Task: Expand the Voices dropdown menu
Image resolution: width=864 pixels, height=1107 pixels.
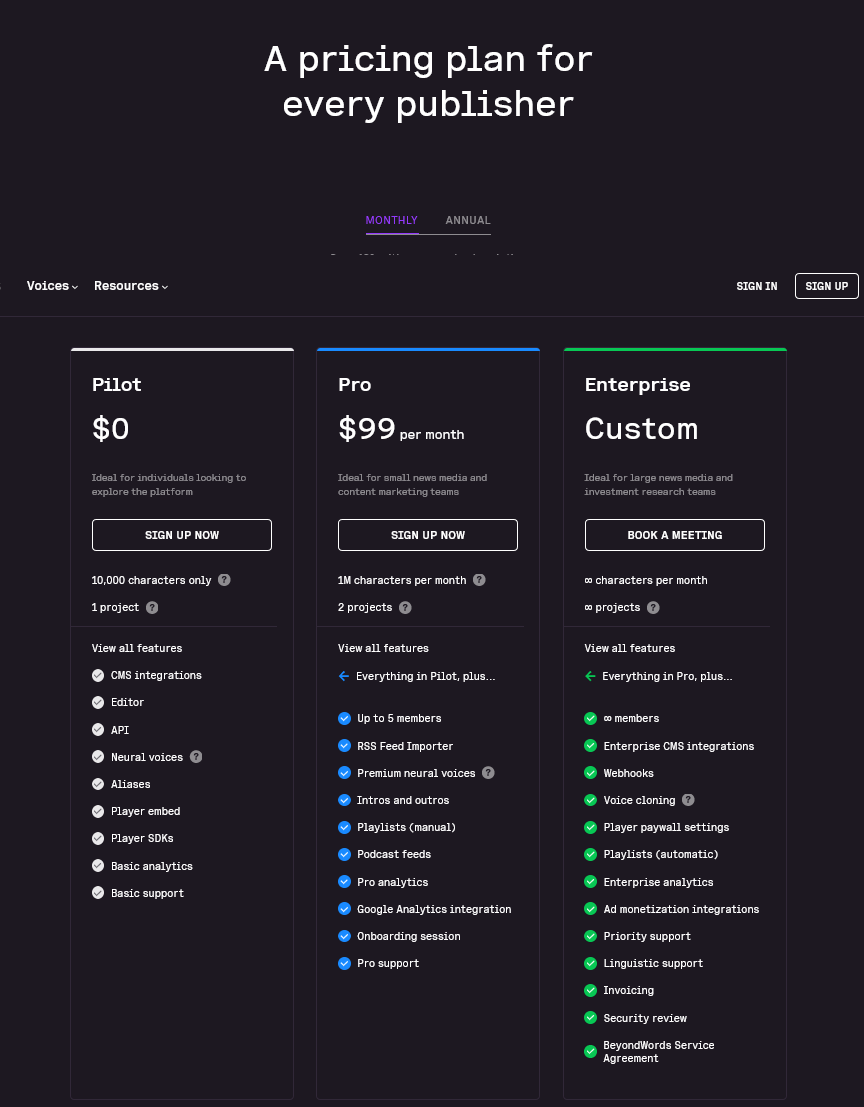Action: 52,286
